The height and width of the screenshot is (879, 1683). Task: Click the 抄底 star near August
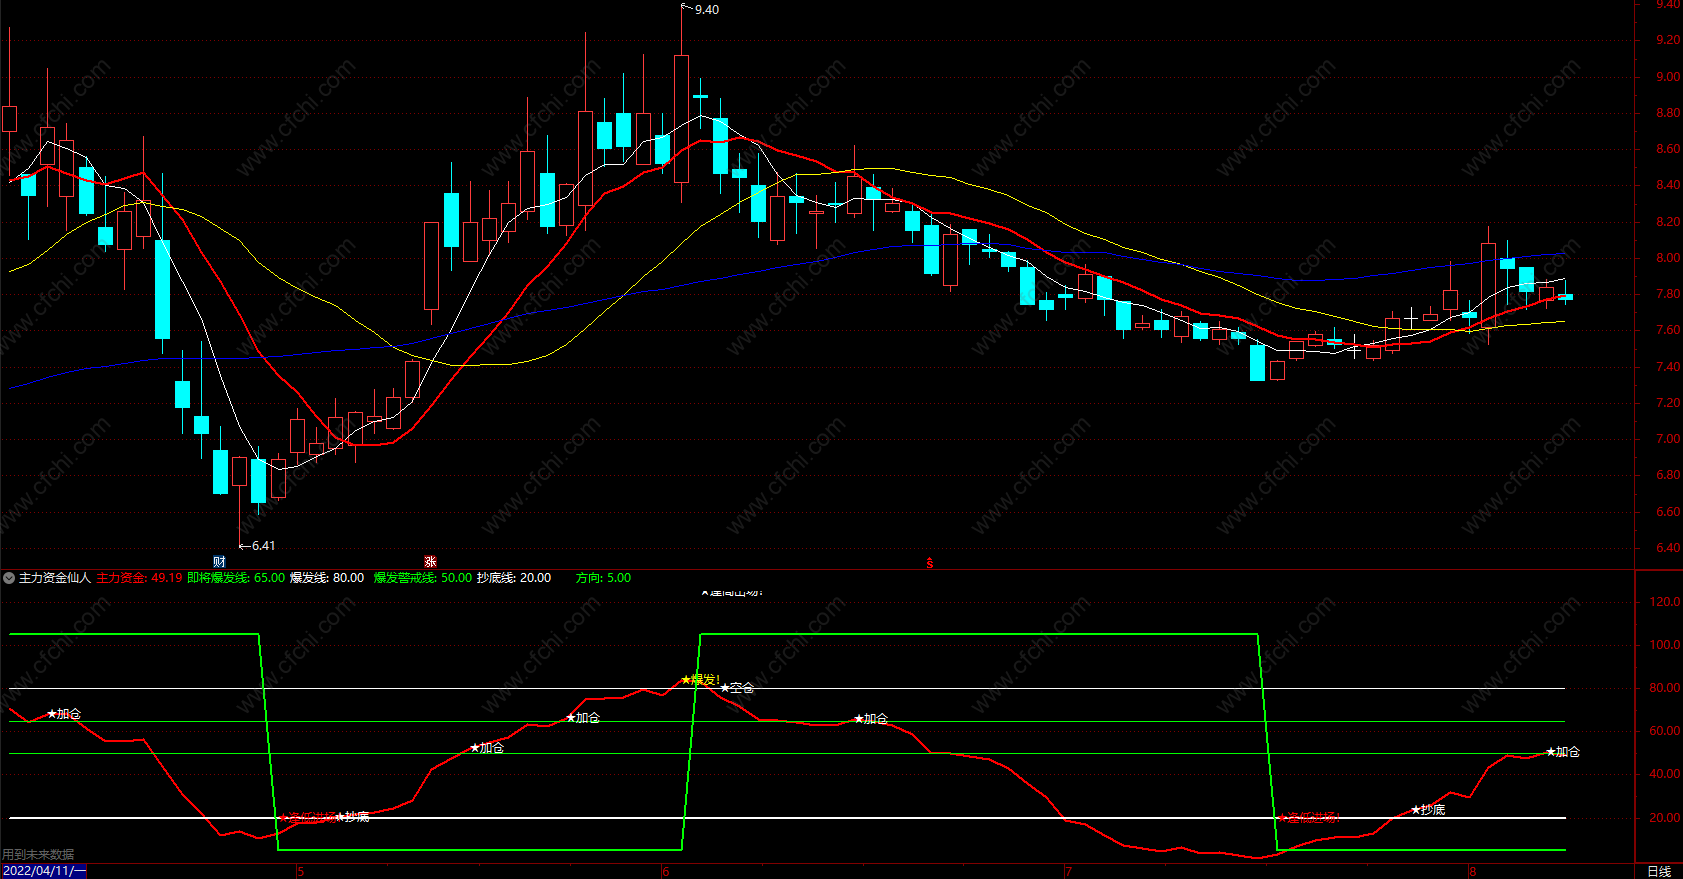[1428, 810]
